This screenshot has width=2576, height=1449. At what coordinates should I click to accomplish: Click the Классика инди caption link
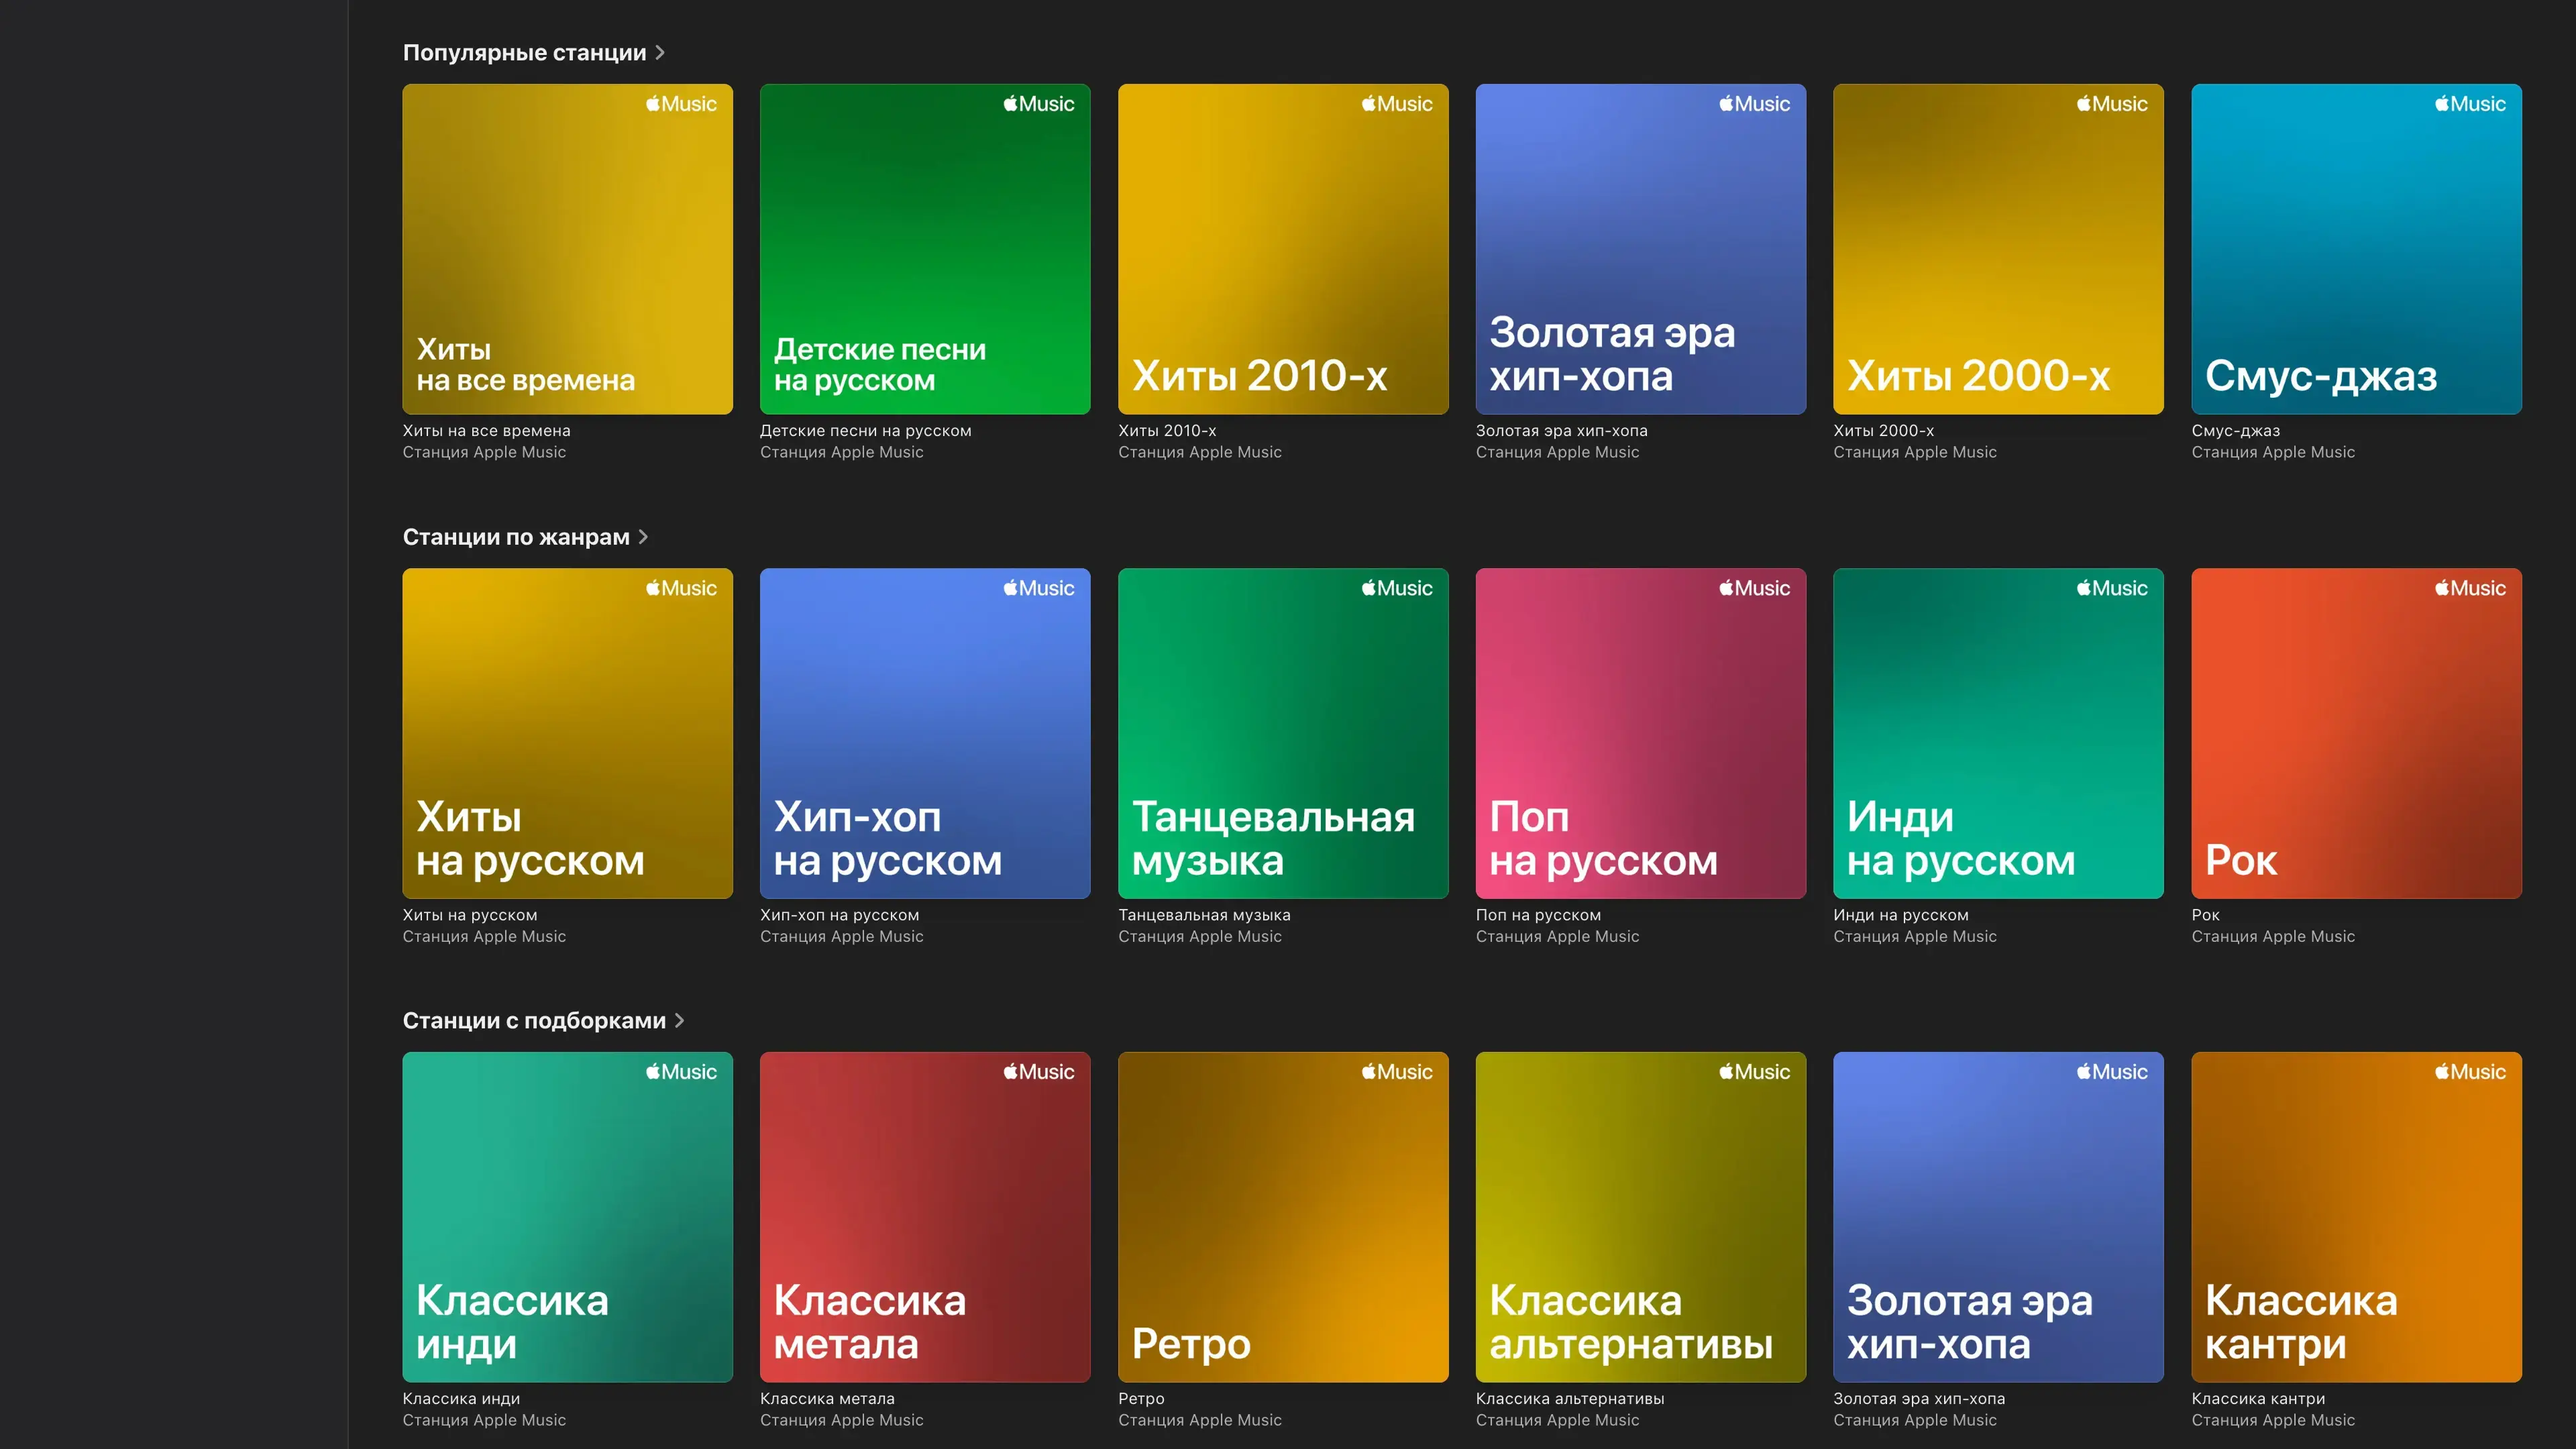point(461,1399)
